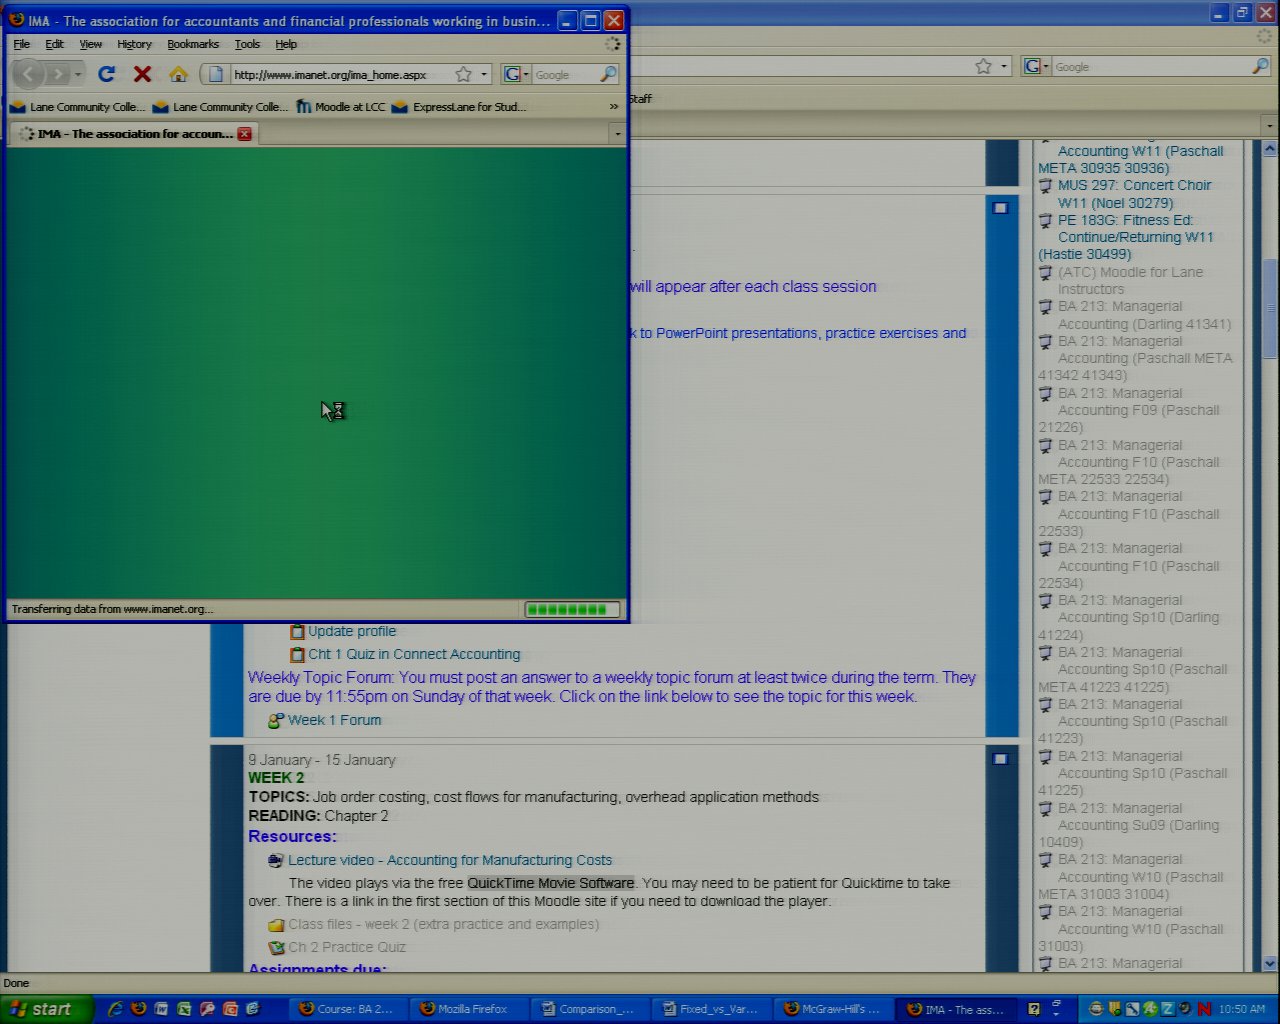1280x1024 pixels.
Task: Click the magnifier in the IMA window search box
Action: pos(608,74)
